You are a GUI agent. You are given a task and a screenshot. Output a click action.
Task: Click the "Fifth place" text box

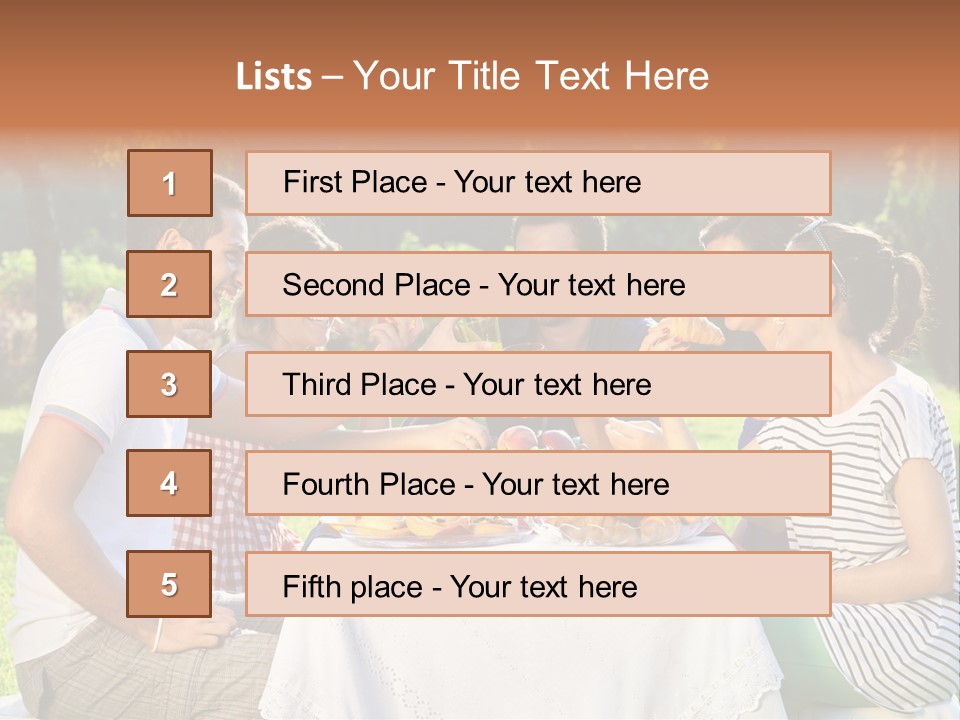[538, 584]
